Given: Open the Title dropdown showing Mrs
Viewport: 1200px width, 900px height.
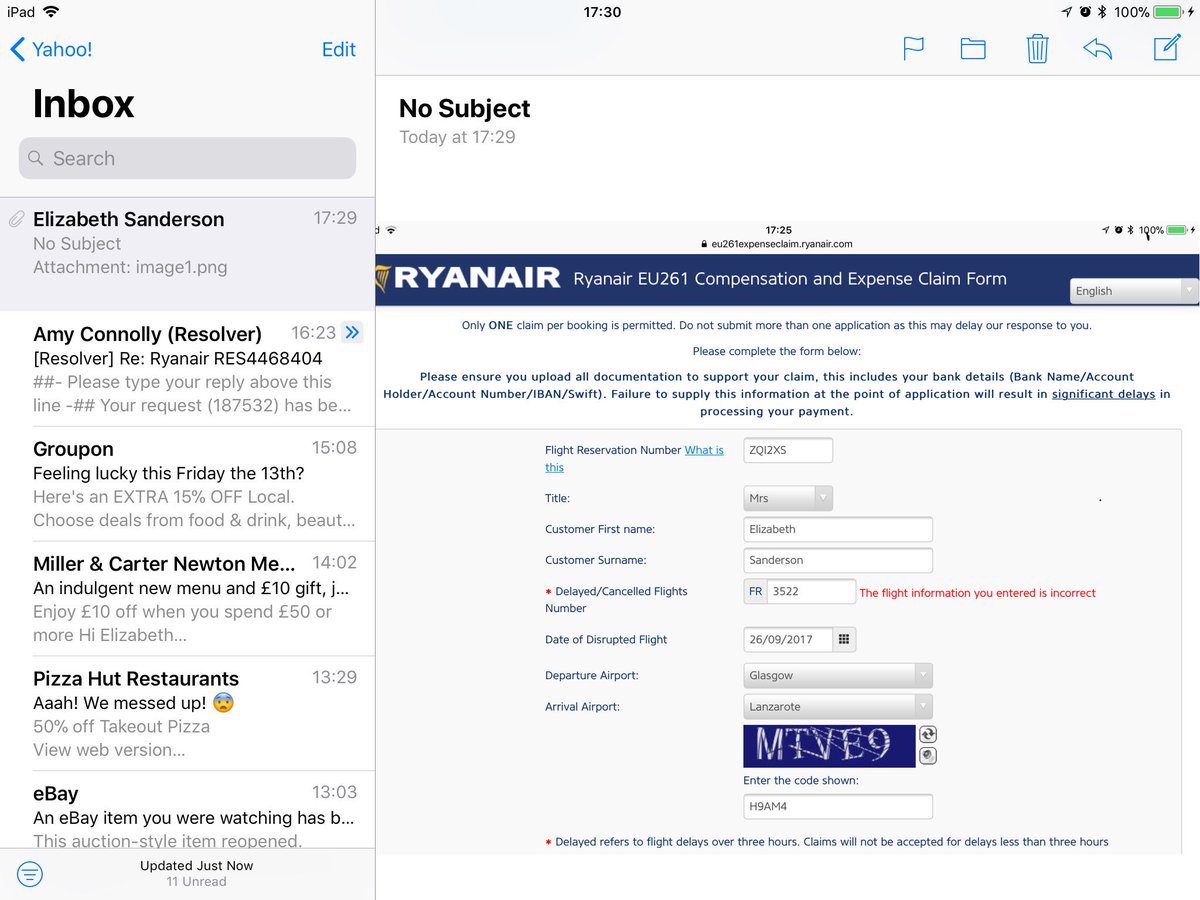Looking at the screenshot, I should coord(788,497).
